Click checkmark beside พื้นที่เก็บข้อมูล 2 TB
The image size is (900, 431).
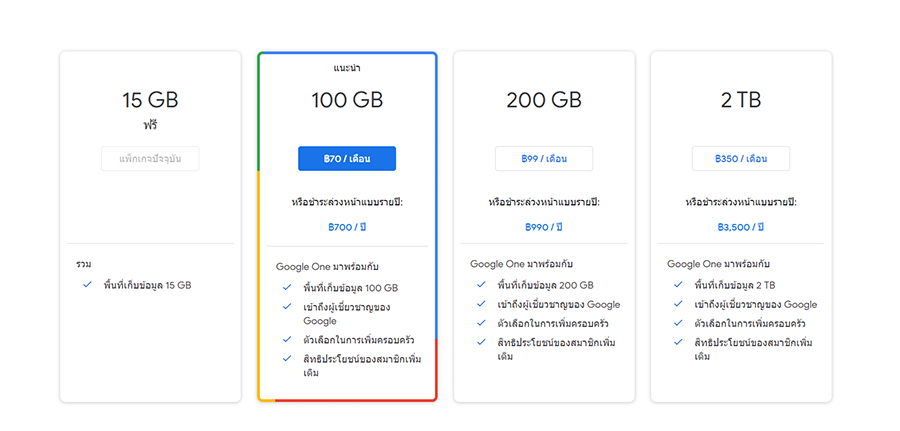(x=679, y=285)
